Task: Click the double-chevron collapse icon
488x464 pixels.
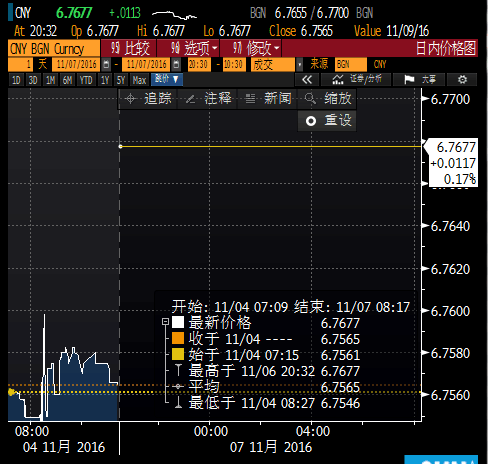Action: (x=307, y=80)
